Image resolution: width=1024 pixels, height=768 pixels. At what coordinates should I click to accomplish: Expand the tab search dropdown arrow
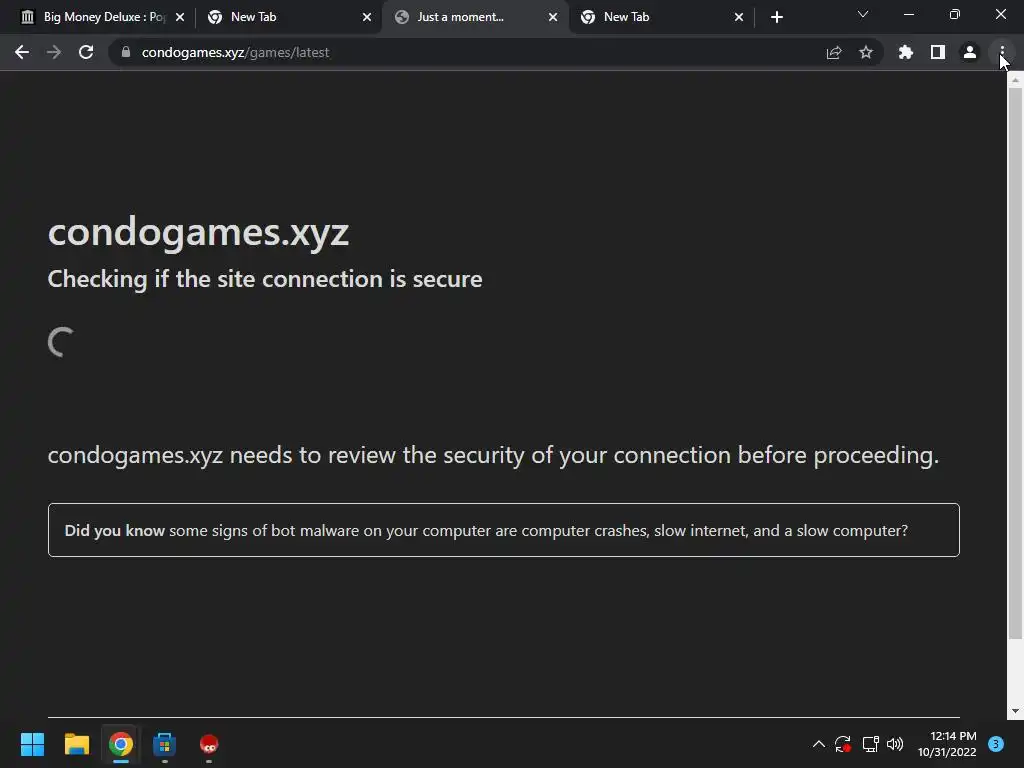pyautogui.click(x=863, y=14)
